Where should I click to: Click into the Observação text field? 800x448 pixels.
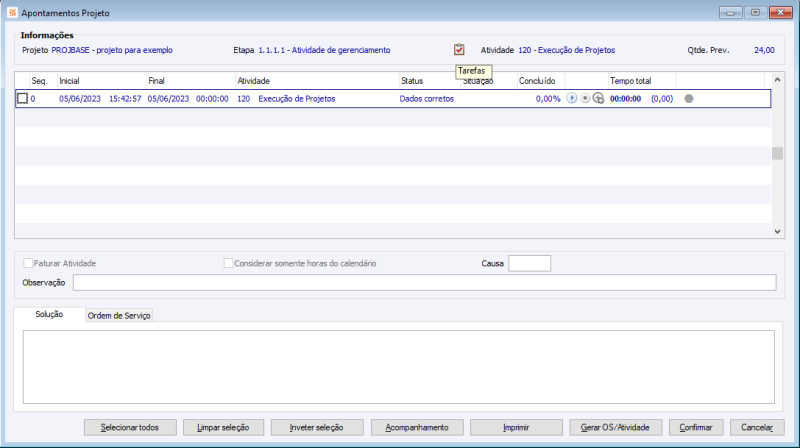pyautogui.click(x=424, y=283)
